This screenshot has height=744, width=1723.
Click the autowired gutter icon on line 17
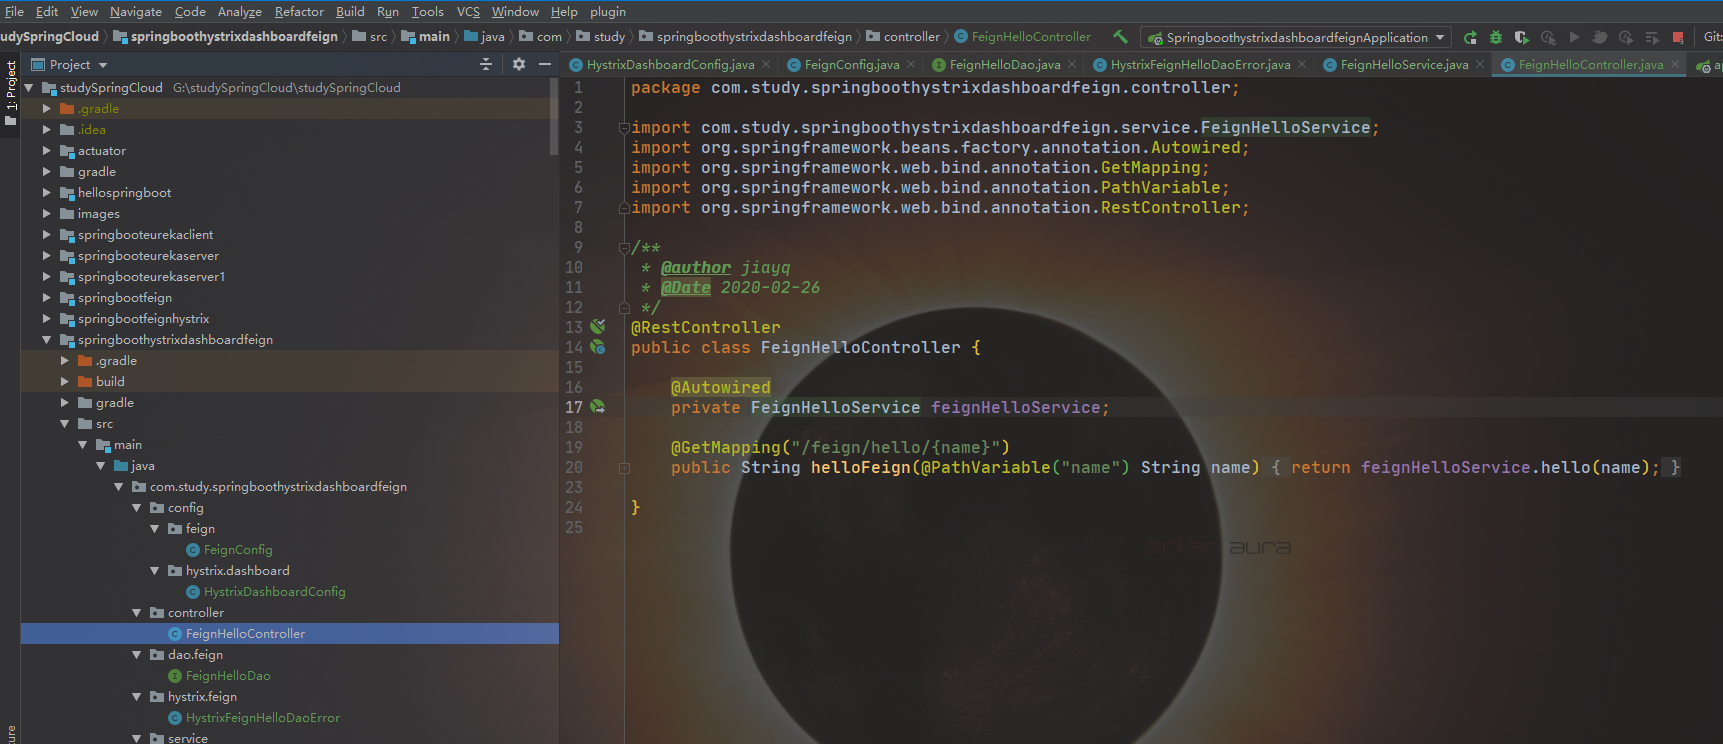tap(597, 407)
